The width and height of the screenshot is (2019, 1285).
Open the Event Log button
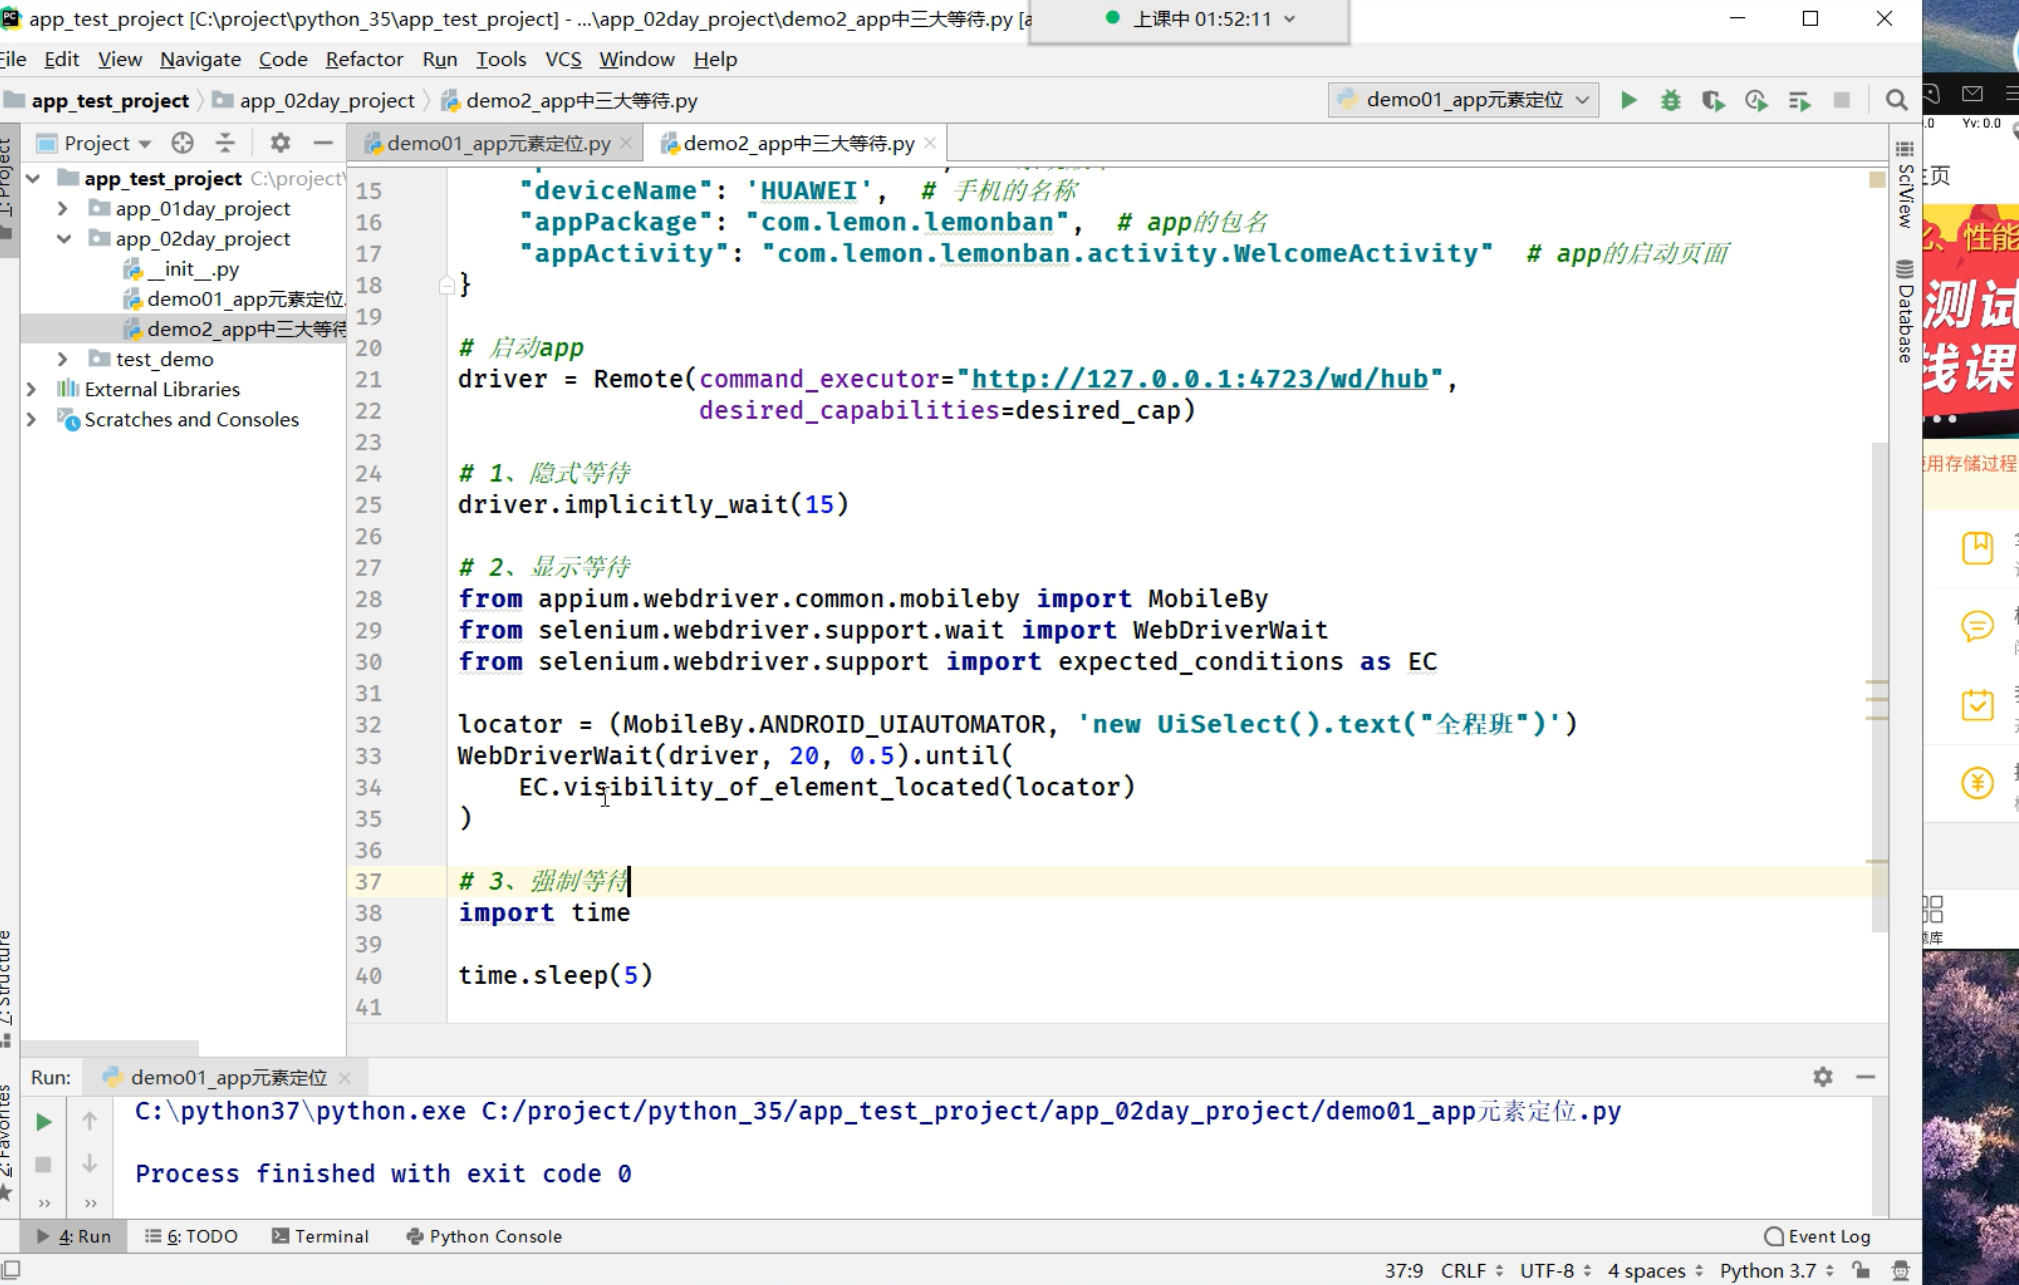coord(1817,1236)
